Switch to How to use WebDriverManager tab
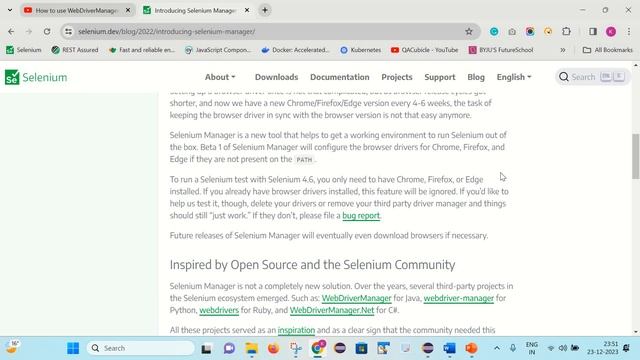This screenshot has width=640, height=360. (x=76, y=10)
